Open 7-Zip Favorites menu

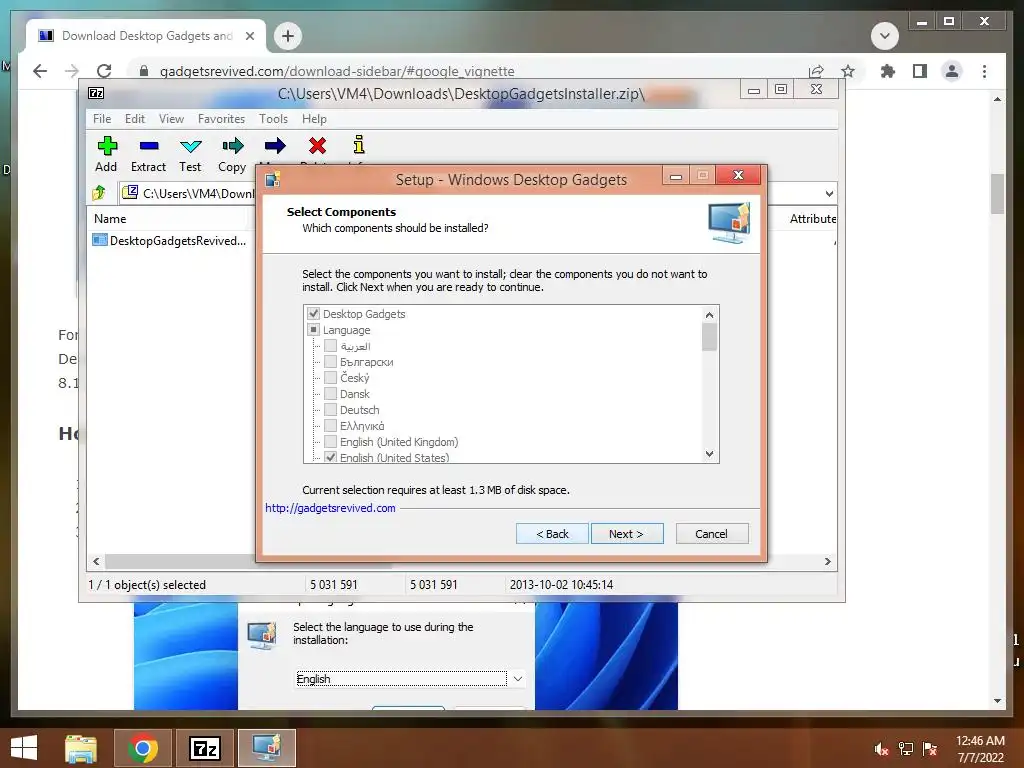pos(221,119)
